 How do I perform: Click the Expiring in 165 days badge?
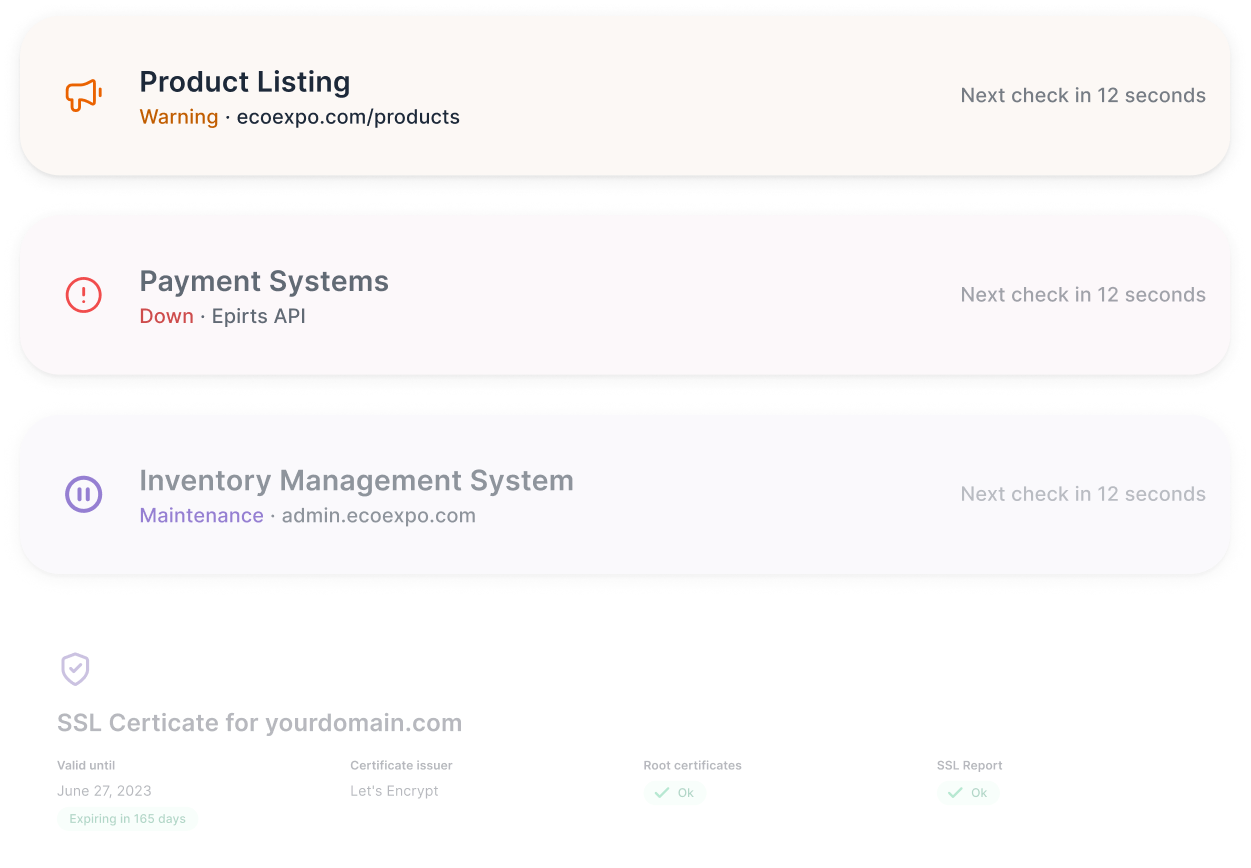(127, 819)
